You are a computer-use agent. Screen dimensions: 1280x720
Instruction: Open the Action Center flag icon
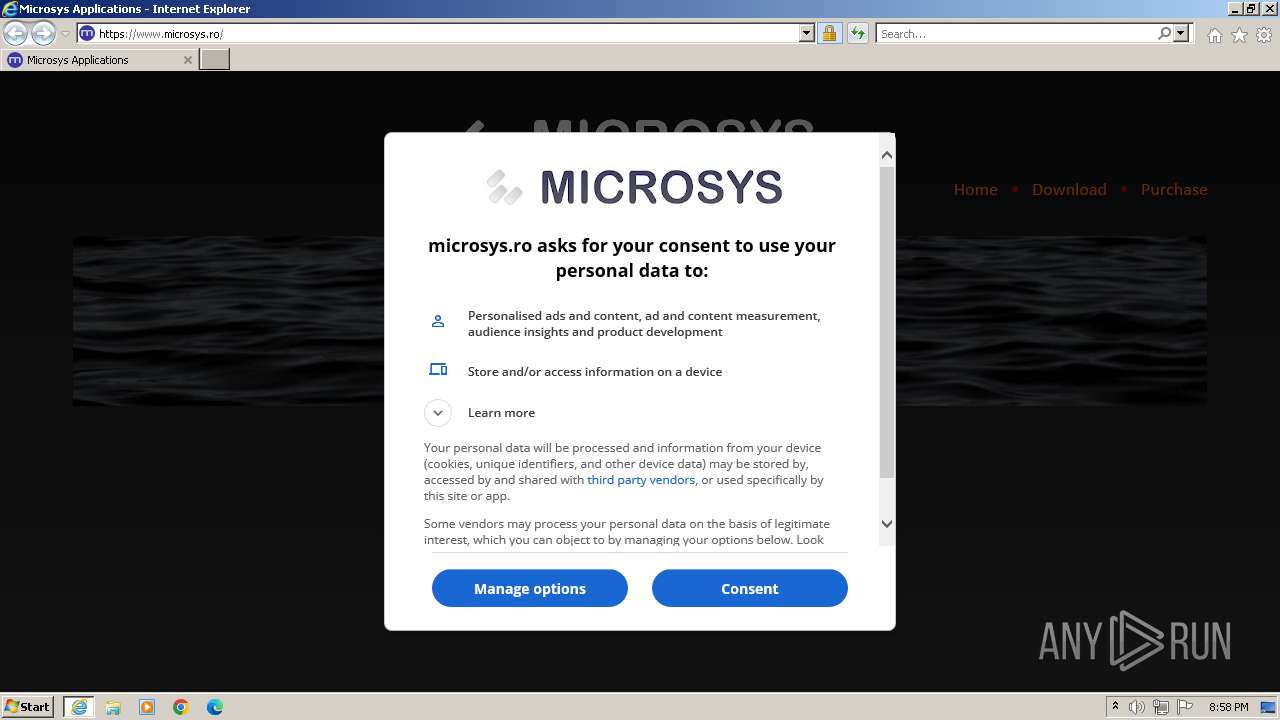[1185, 707]
